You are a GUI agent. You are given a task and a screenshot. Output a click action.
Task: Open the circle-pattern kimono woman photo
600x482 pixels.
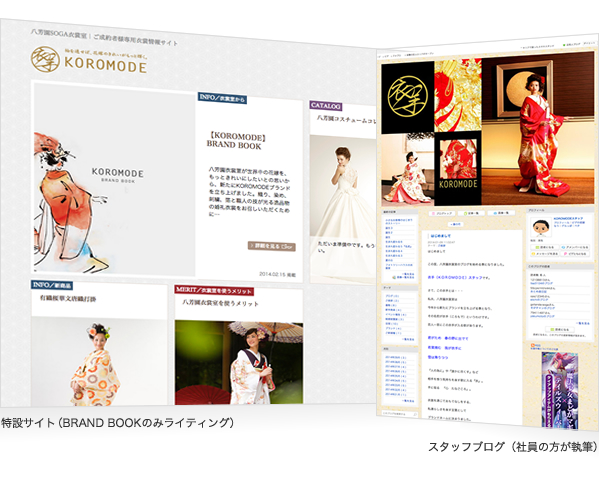point(99,362)
